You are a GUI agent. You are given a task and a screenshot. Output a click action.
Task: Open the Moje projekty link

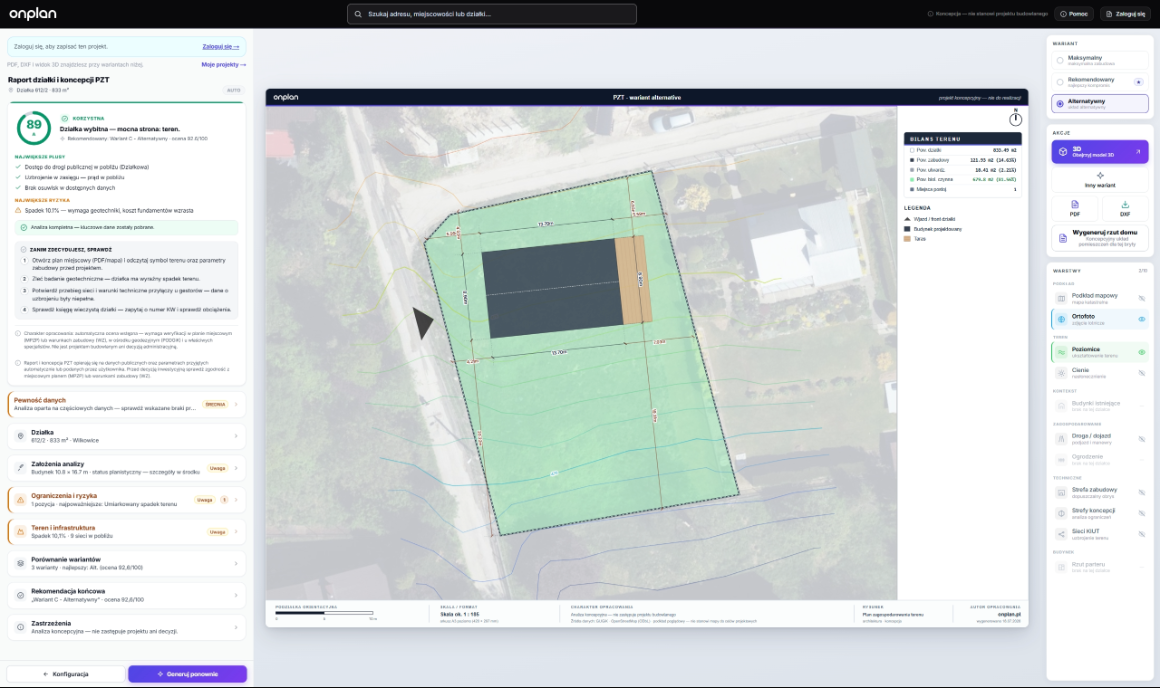[223, 64]
